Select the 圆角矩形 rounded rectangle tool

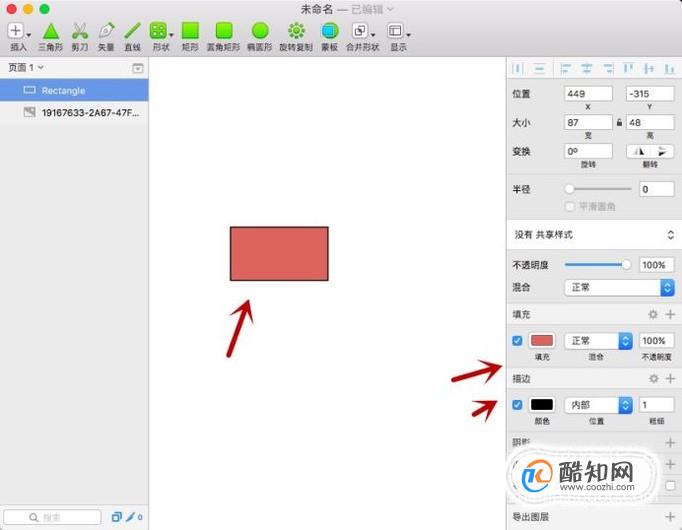(224, 31)
